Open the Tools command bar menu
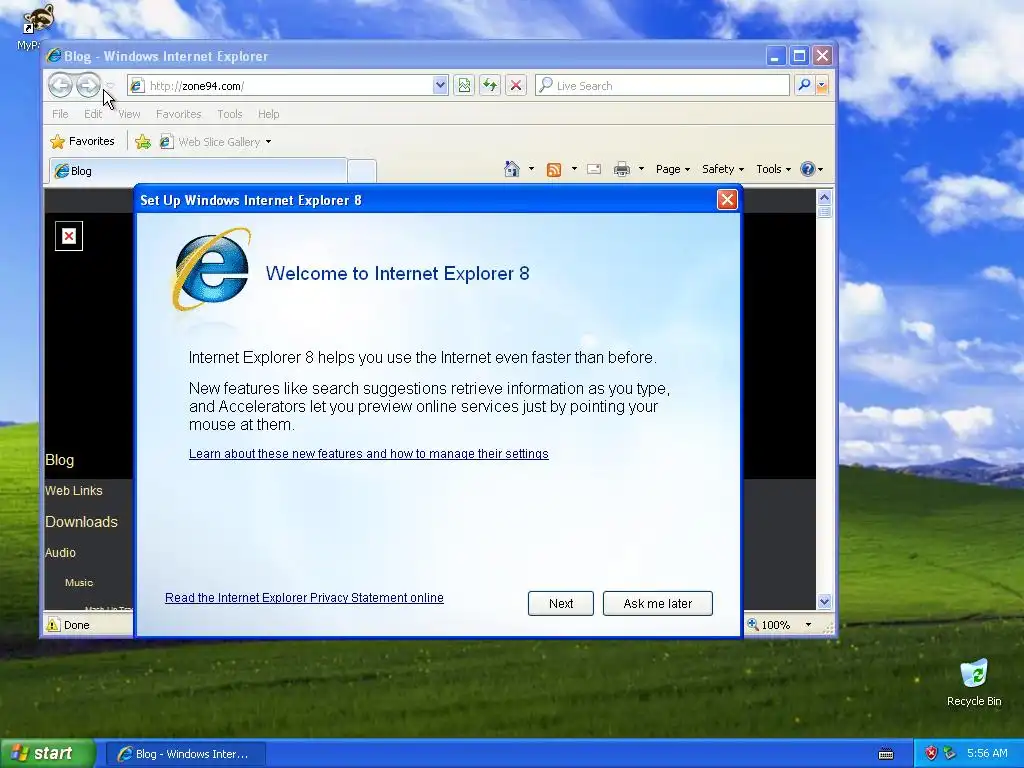The height and width of the screenshot is (768, 1024). click(773, 169)
